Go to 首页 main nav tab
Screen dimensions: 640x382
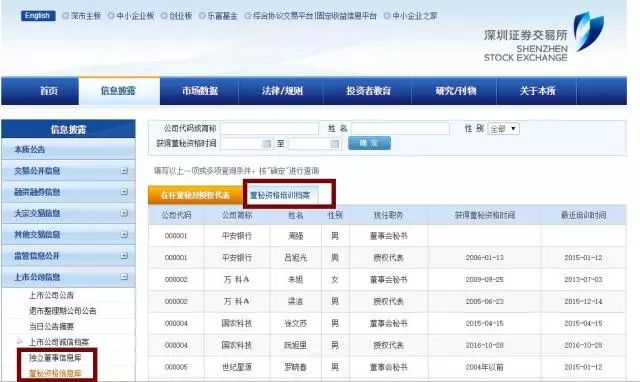point(49,91)
